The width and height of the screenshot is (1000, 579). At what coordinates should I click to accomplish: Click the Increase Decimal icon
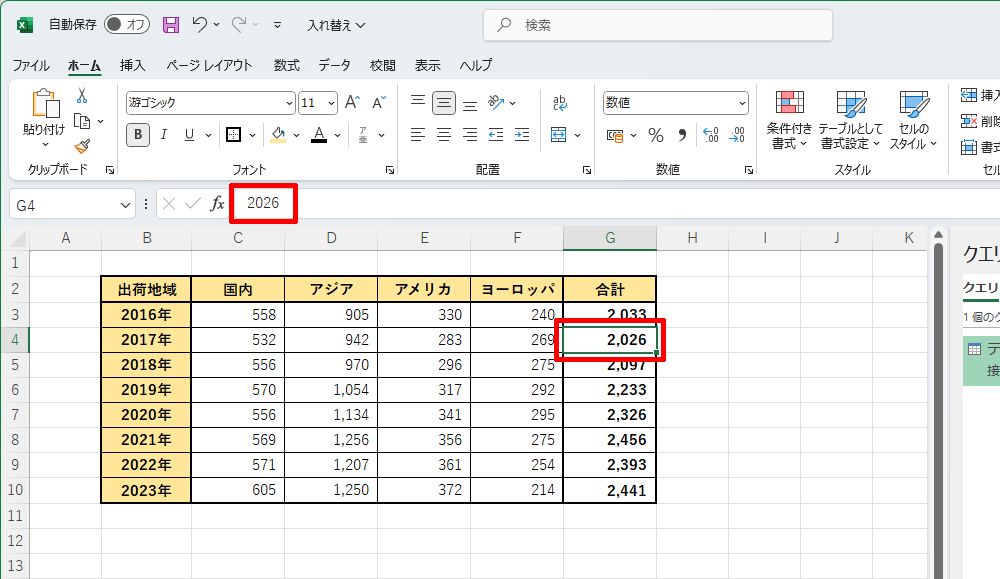pos(711,135)
